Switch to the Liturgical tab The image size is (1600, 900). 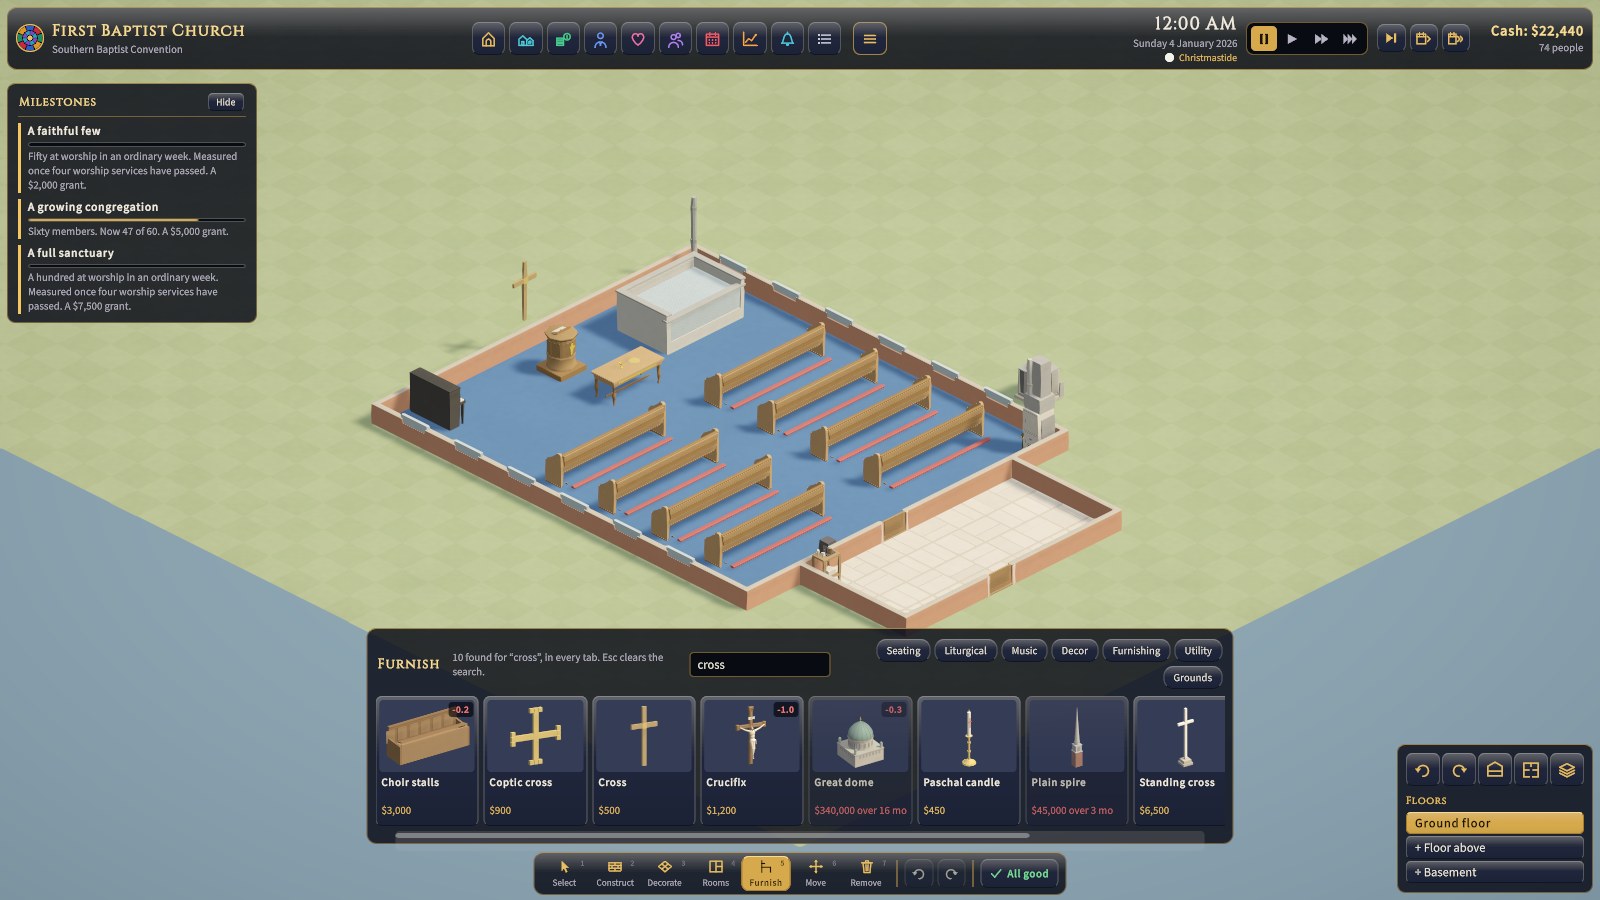[965, 651]
